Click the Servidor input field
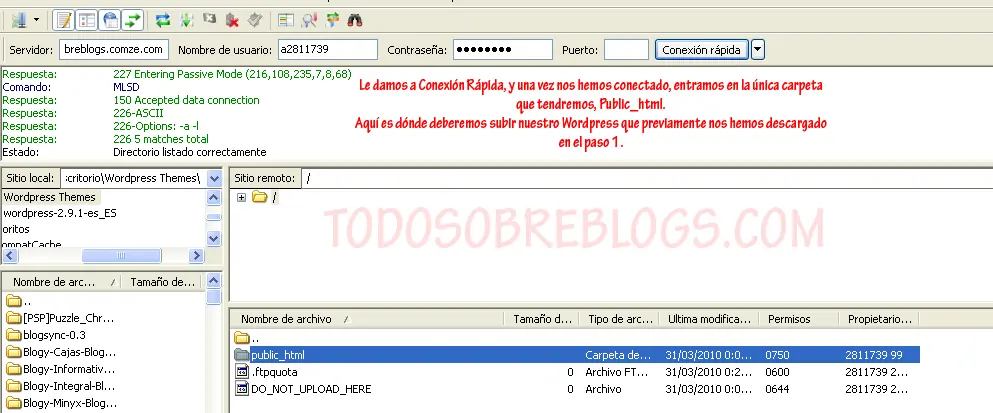Viewport: 993px width, 413px height. click(114, 49)
